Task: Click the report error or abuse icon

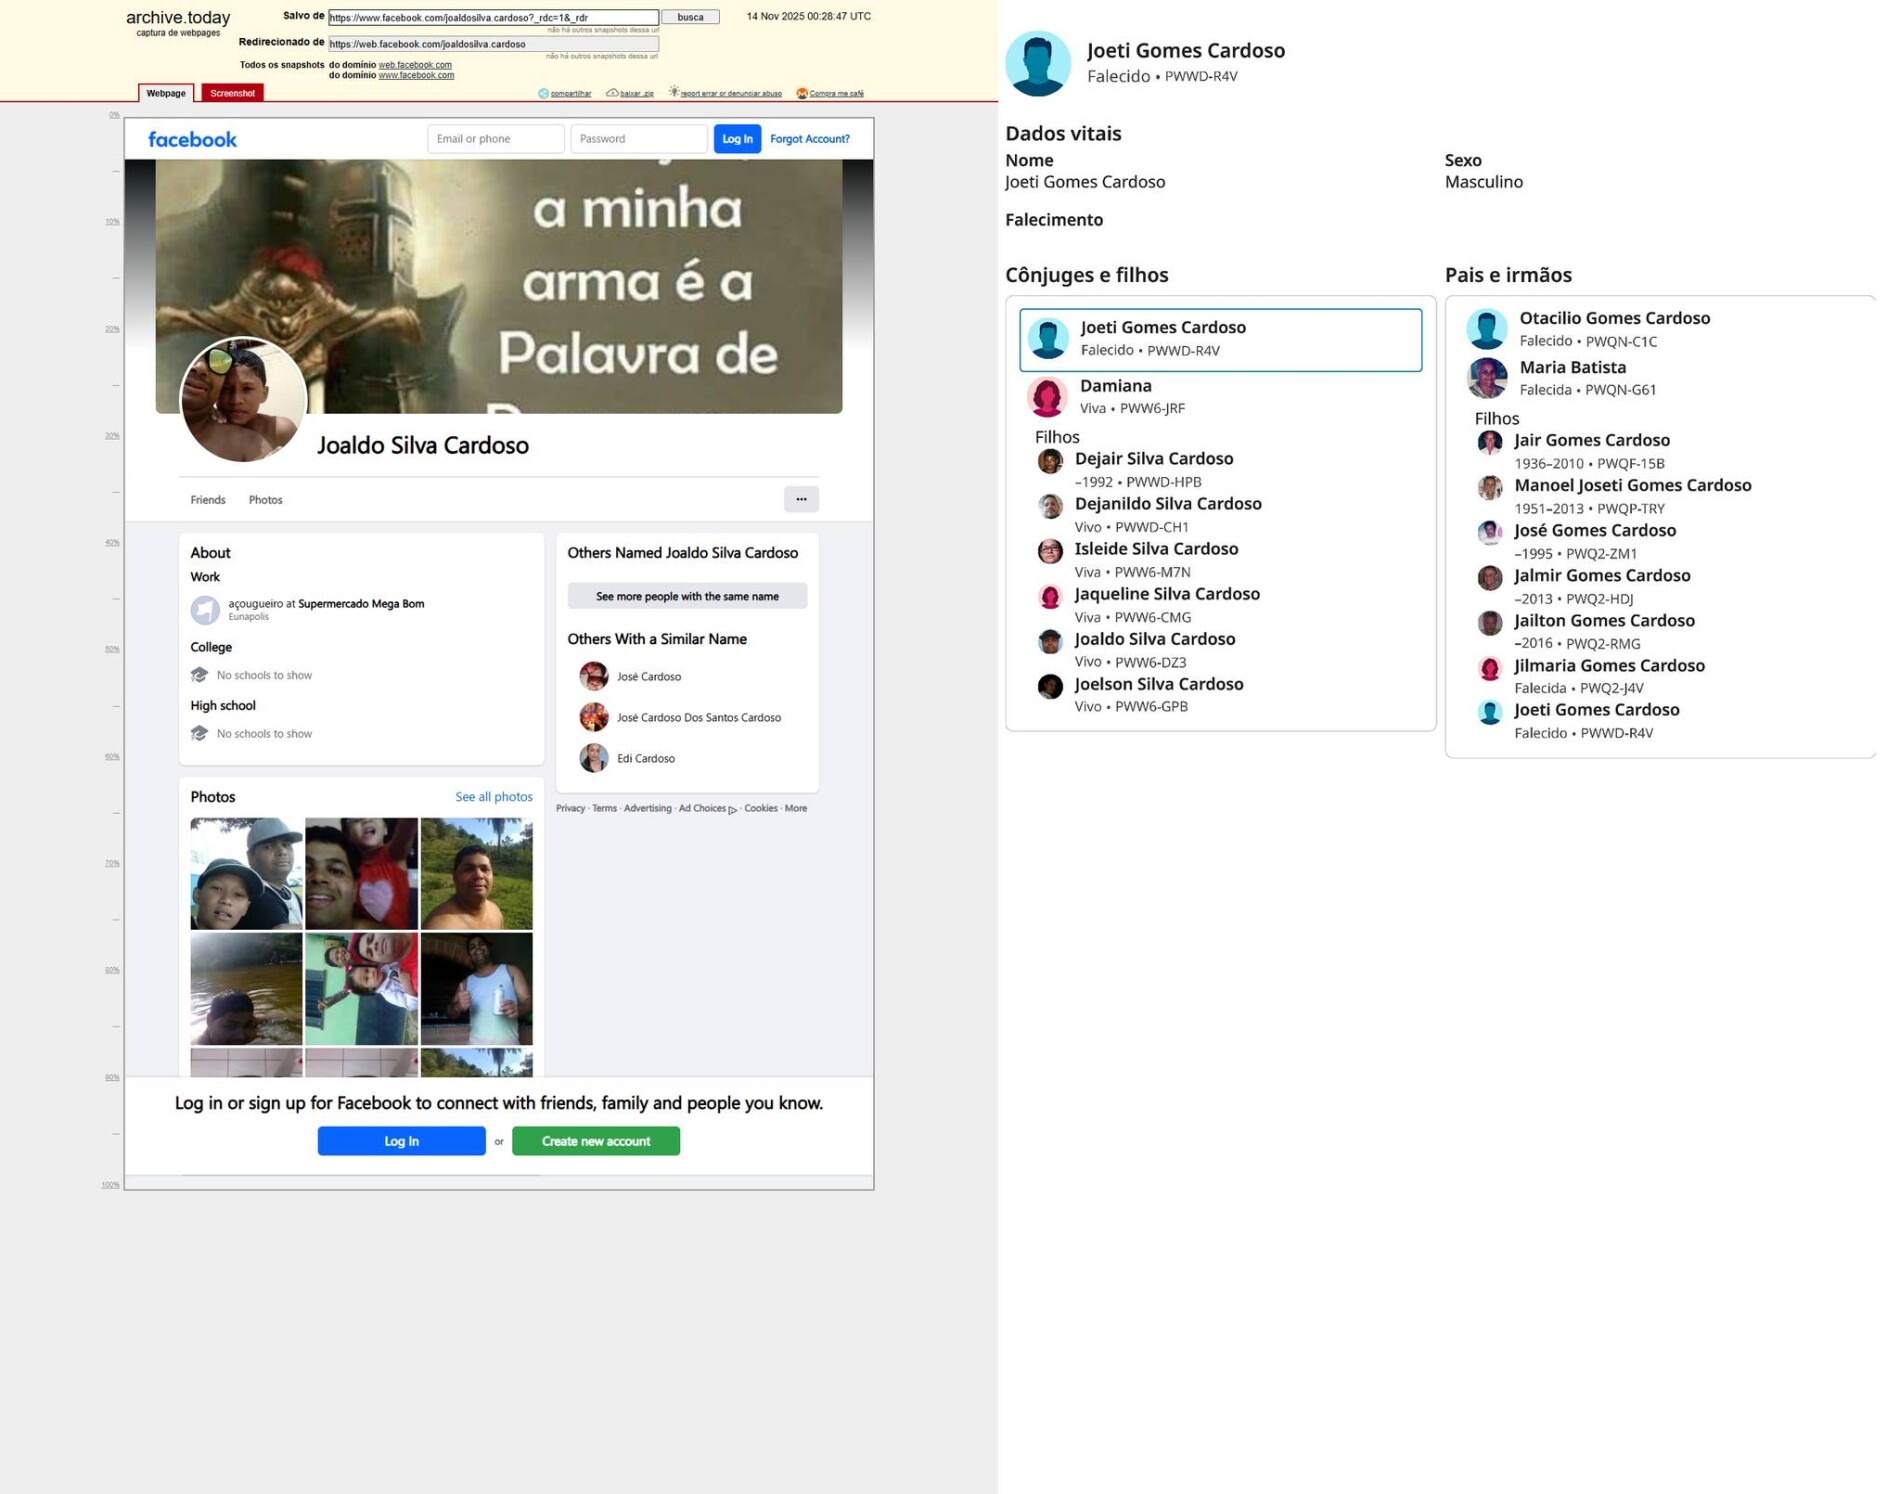Action: [x=674, y=92]
